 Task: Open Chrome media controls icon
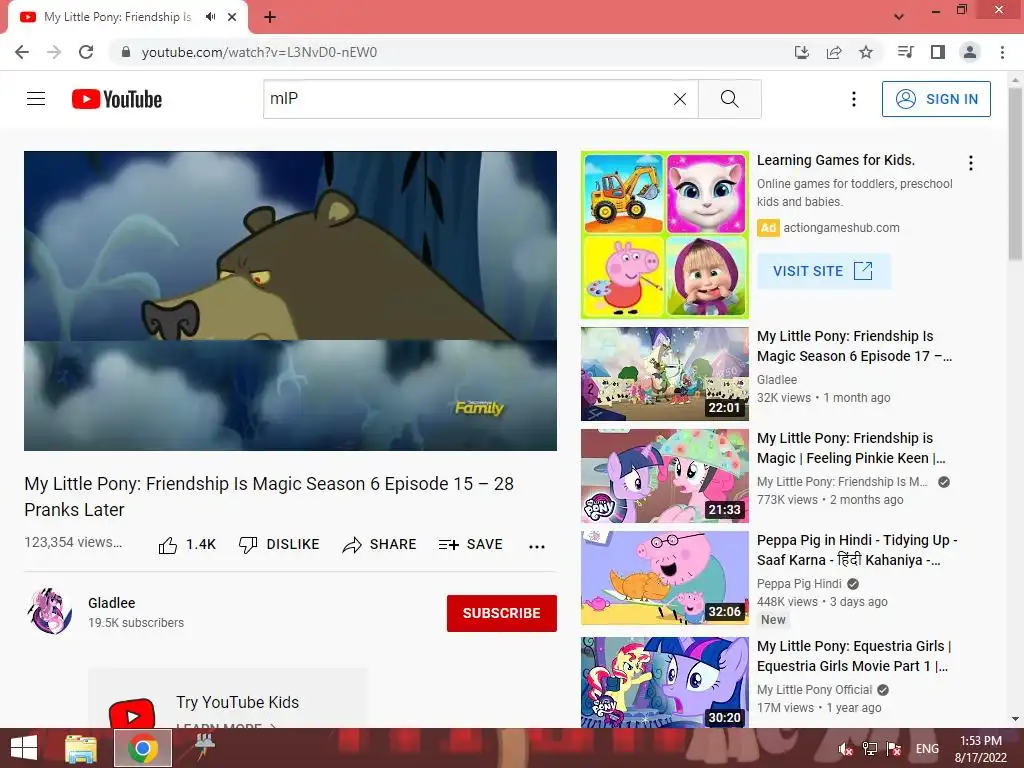tap(905, 52)
